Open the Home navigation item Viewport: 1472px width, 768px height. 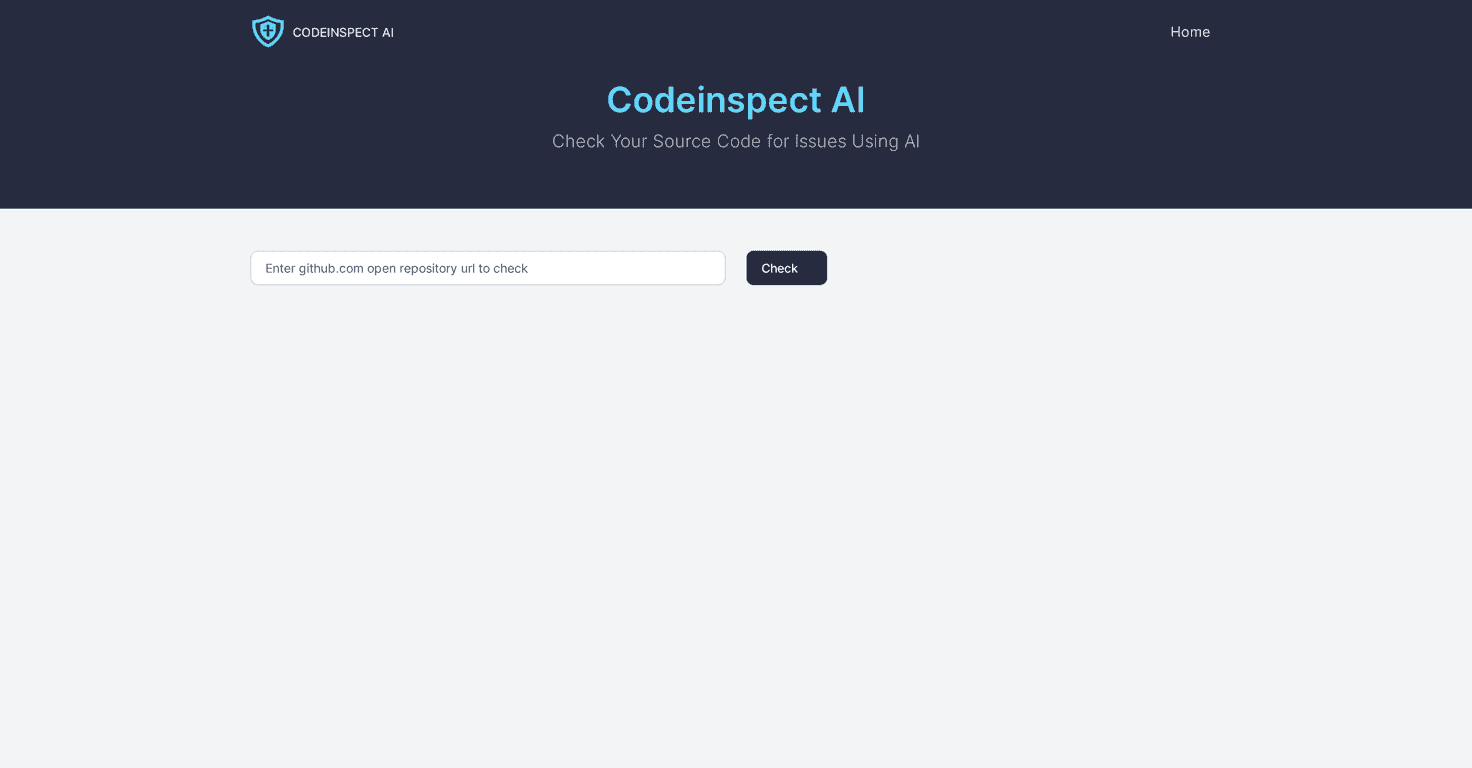click(1190, 31)
